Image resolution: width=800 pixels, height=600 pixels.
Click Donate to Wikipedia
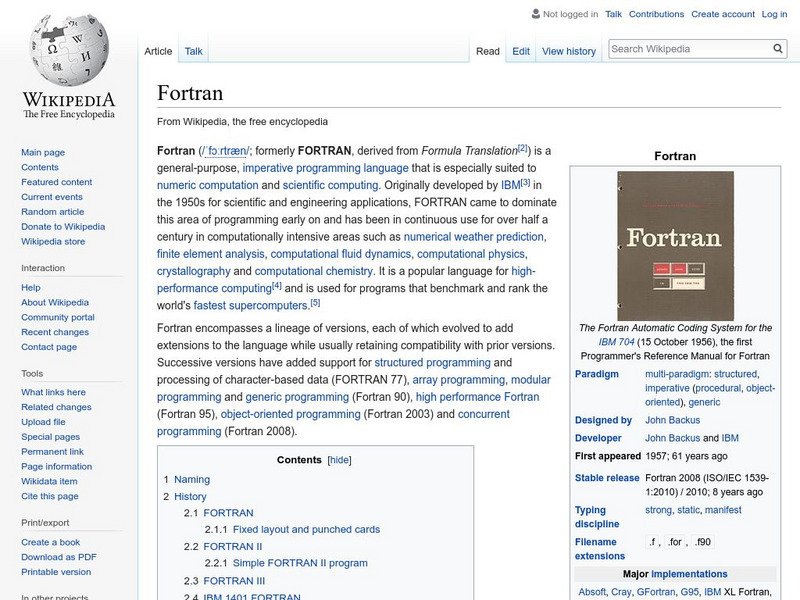tap(63, 226)
